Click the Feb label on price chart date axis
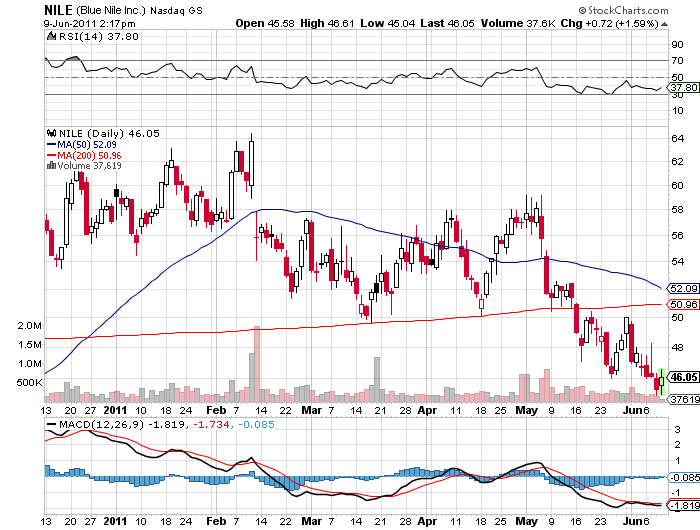The image size is (700, 530). tap(216, 410)
